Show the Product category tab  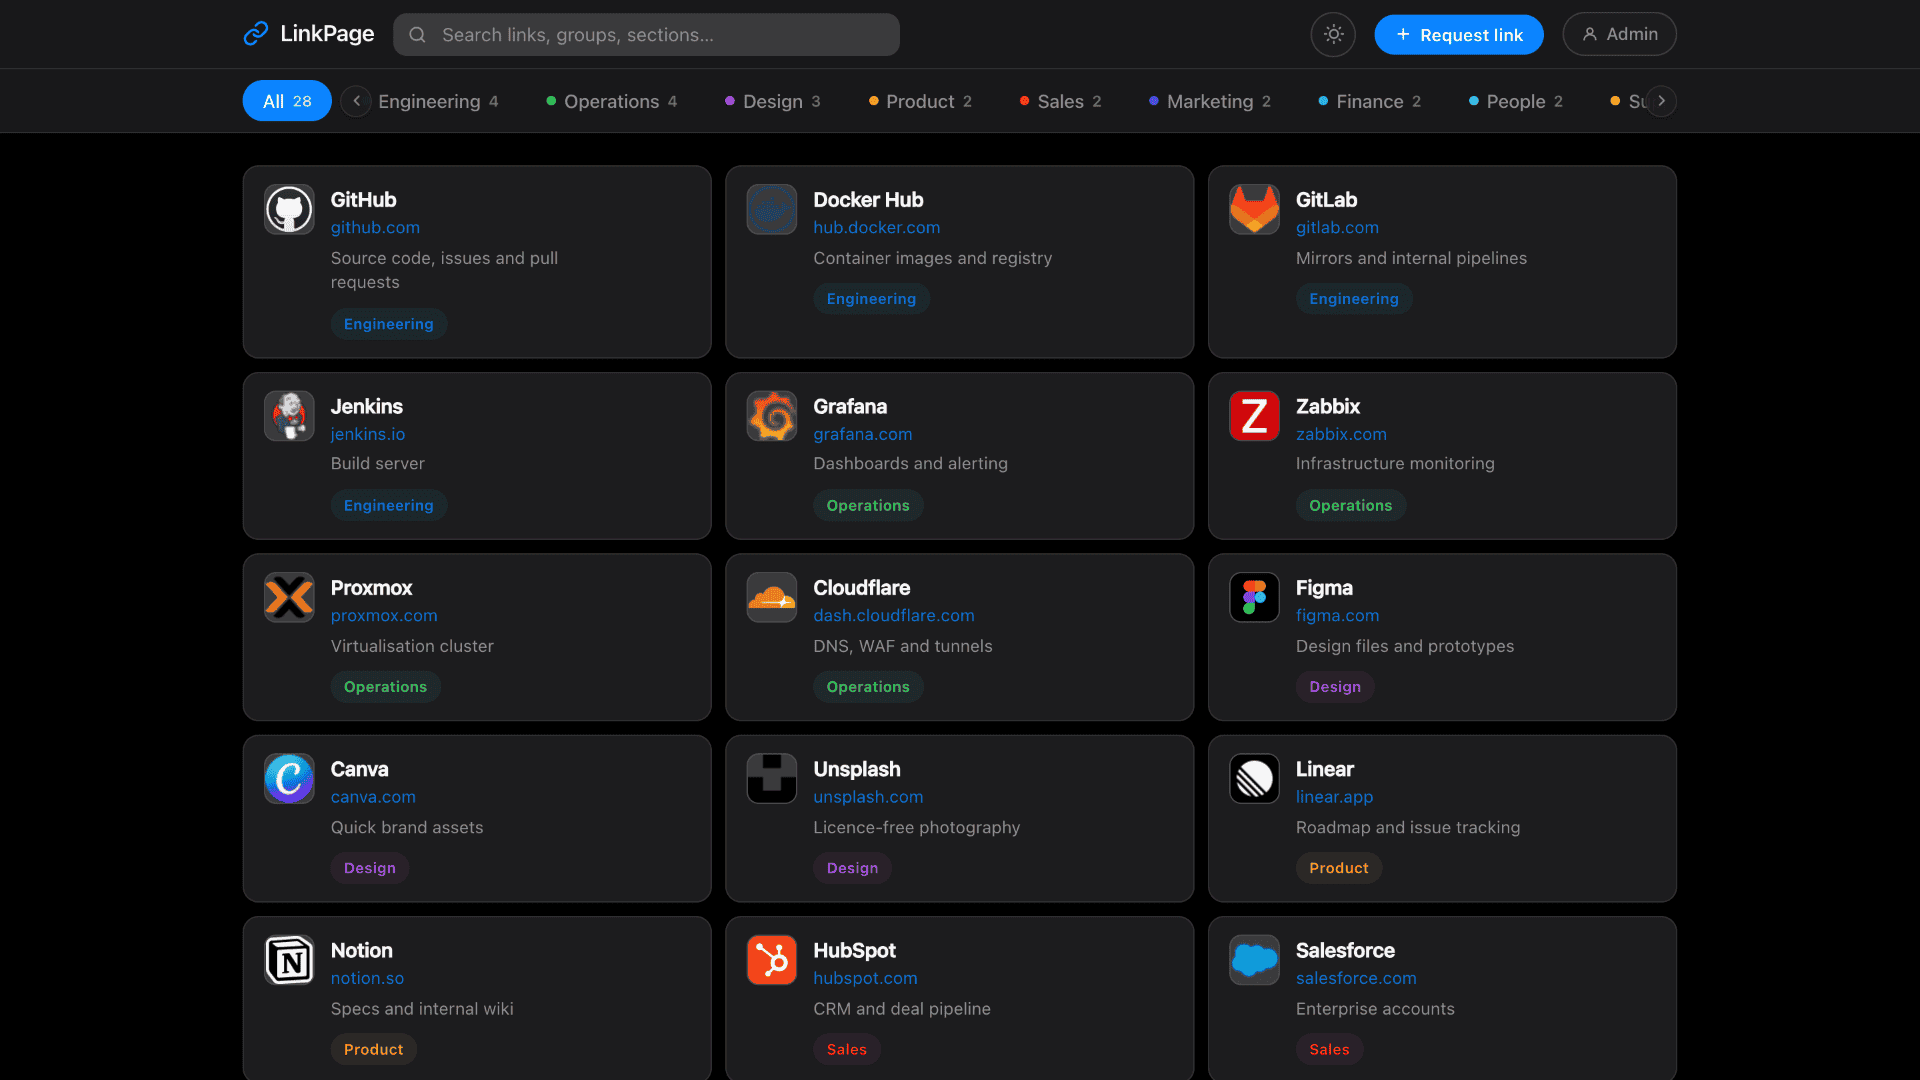click(x=920, y=101)
